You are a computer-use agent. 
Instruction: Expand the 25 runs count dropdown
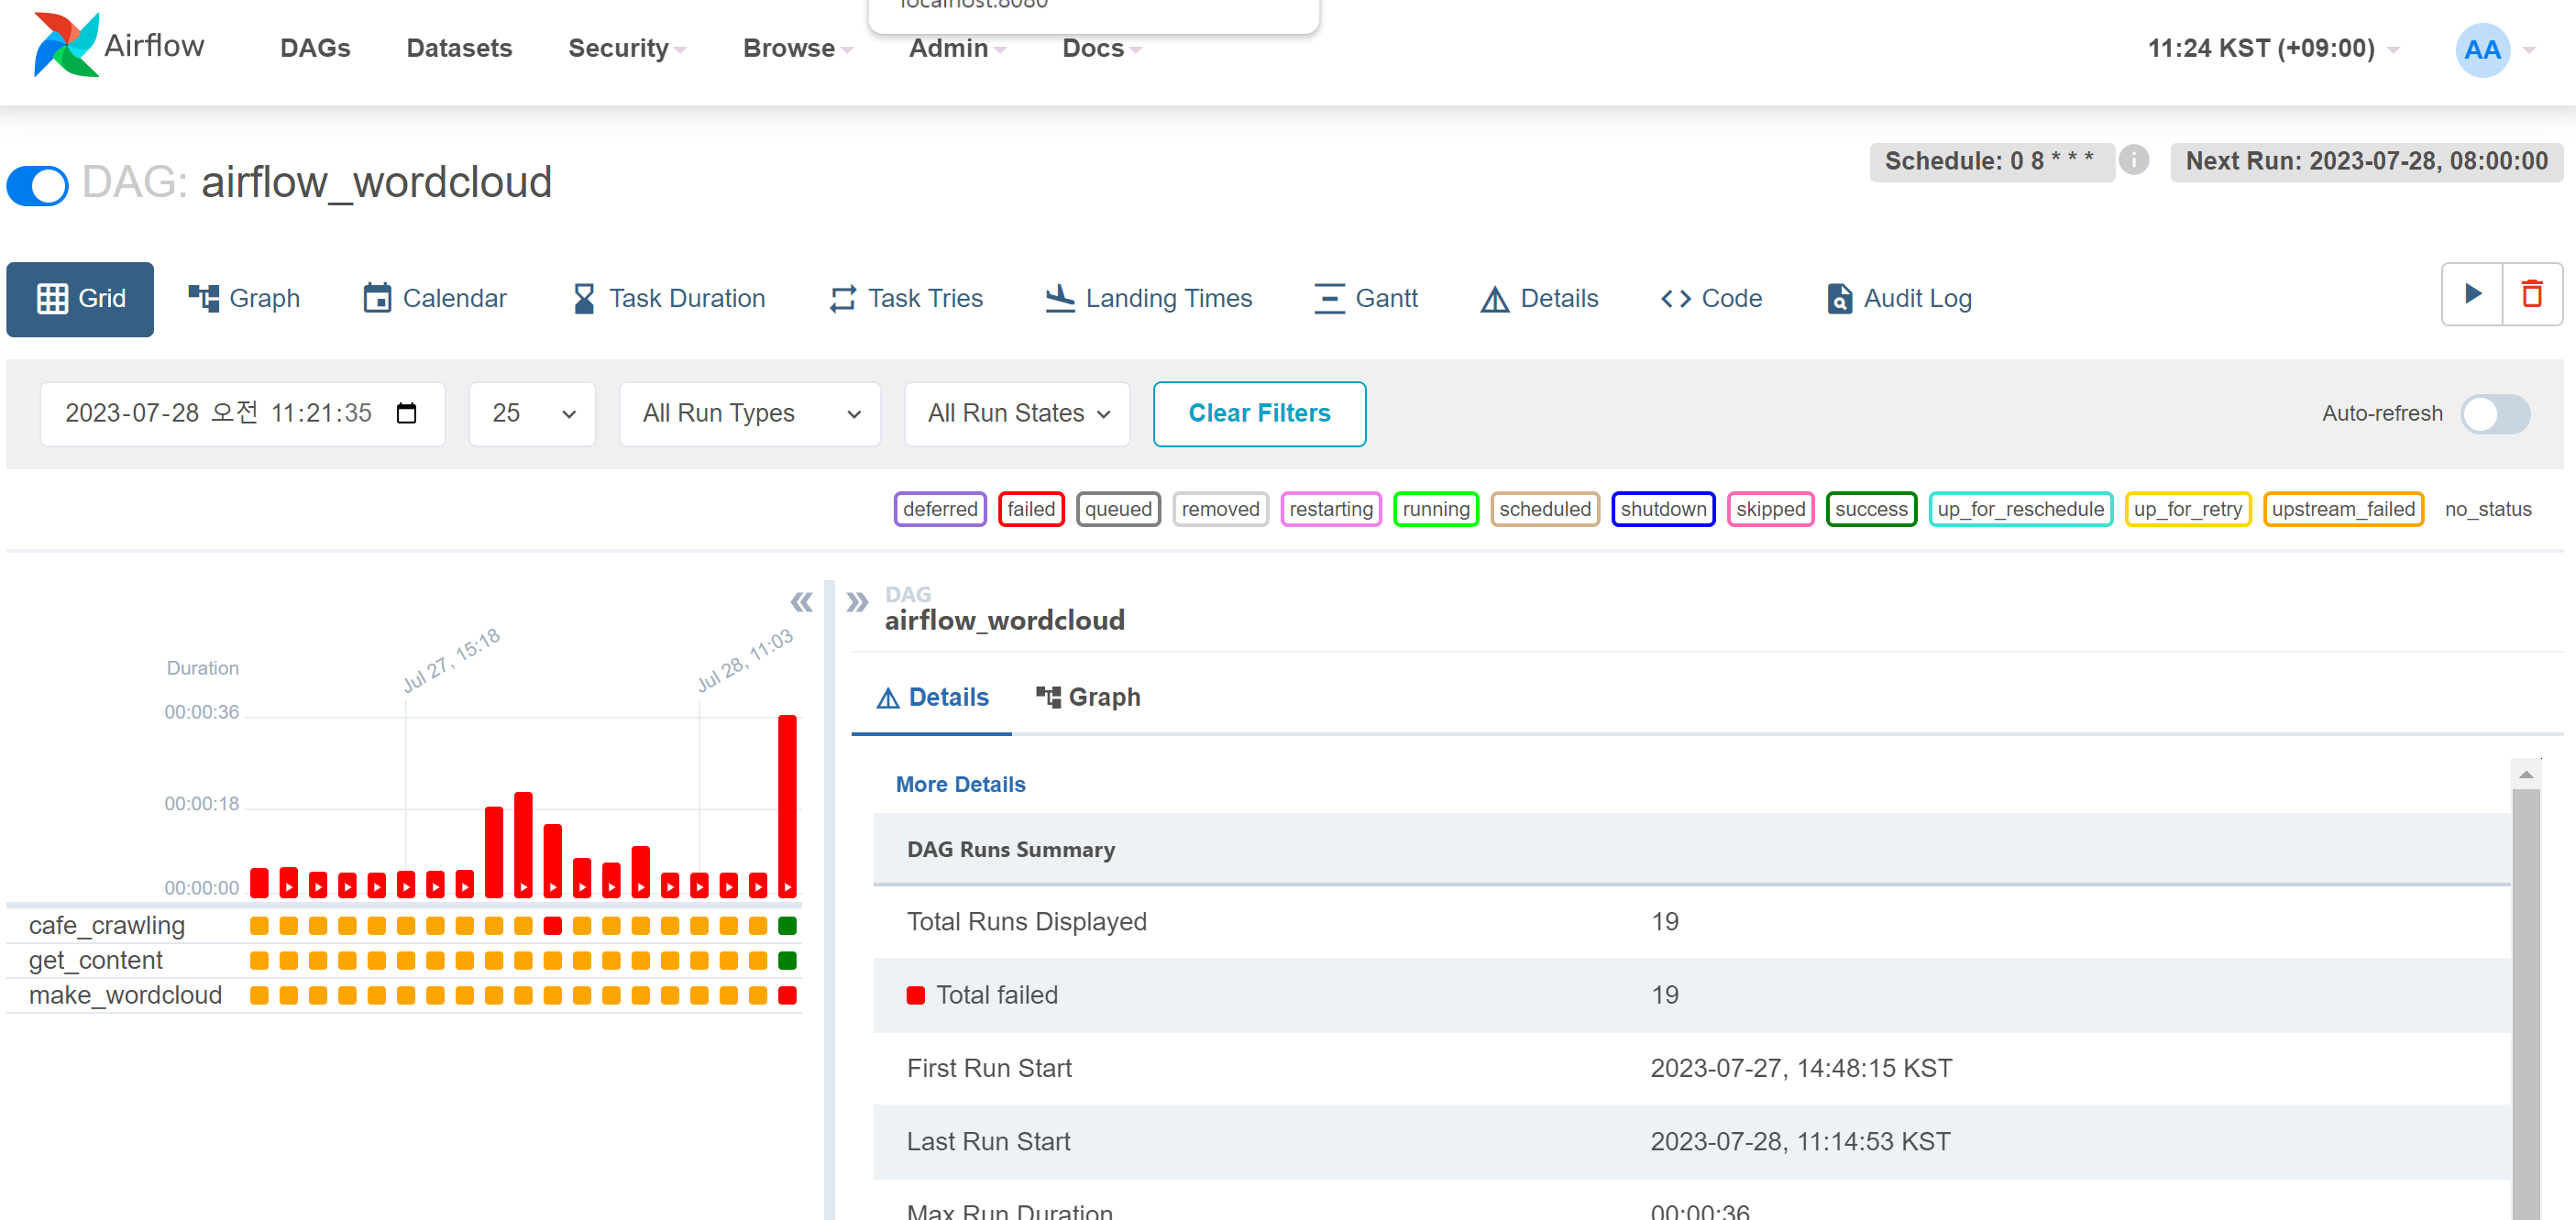tap(532, 413)
